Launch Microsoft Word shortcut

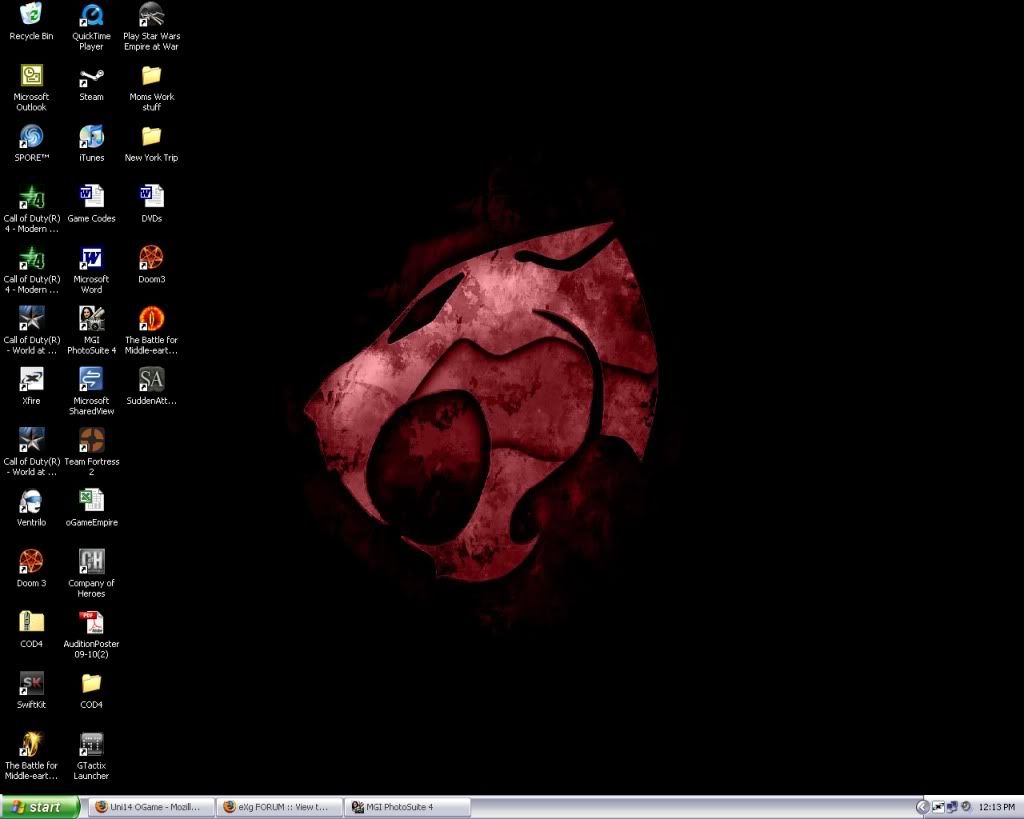pos(91,257)
